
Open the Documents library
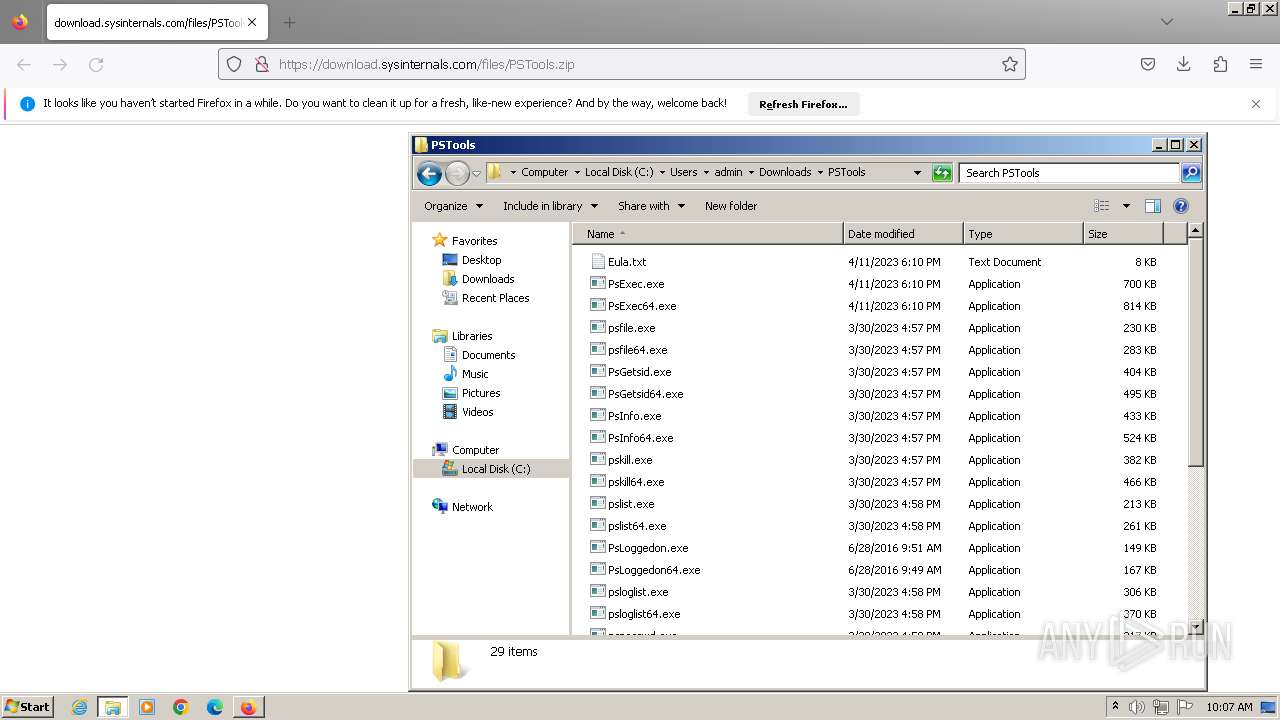488,355
